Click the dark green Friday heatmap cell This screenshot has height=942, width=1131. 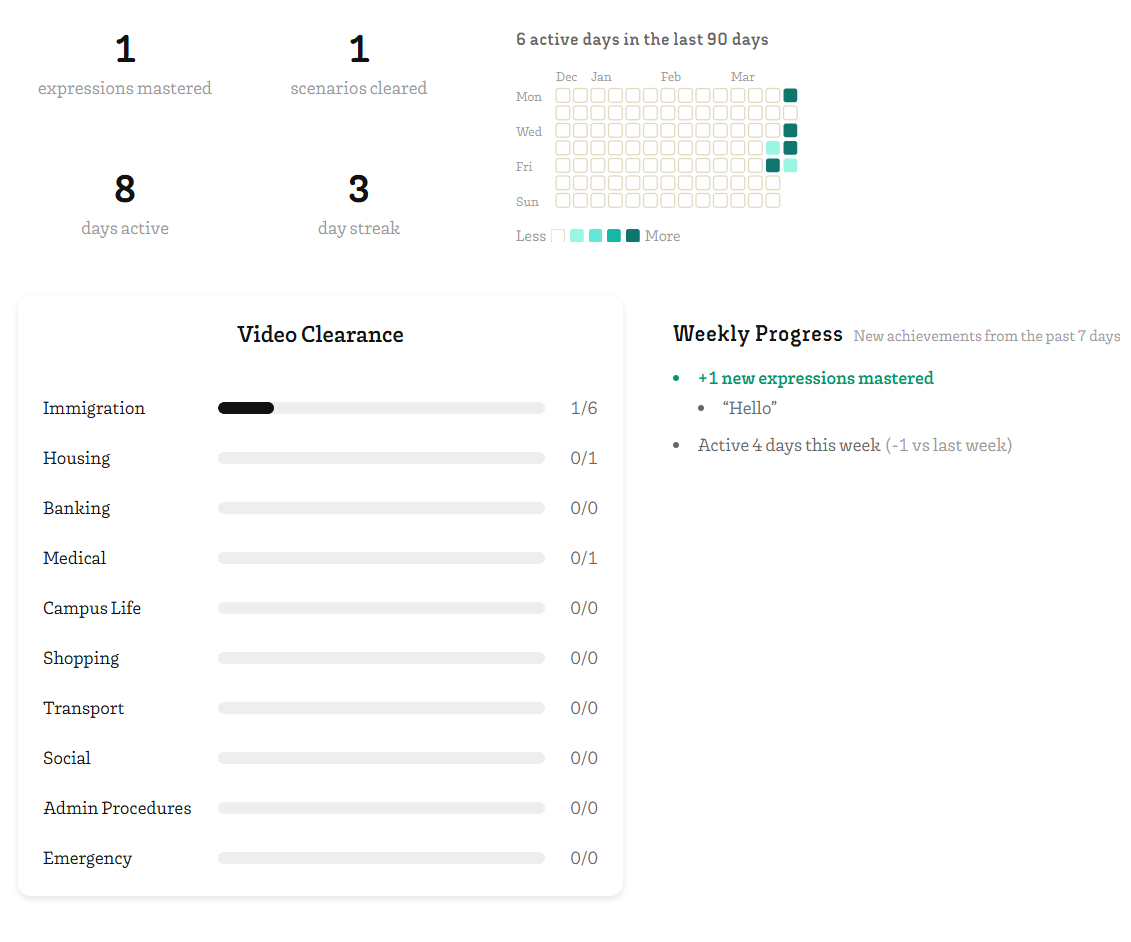[773, 166]
